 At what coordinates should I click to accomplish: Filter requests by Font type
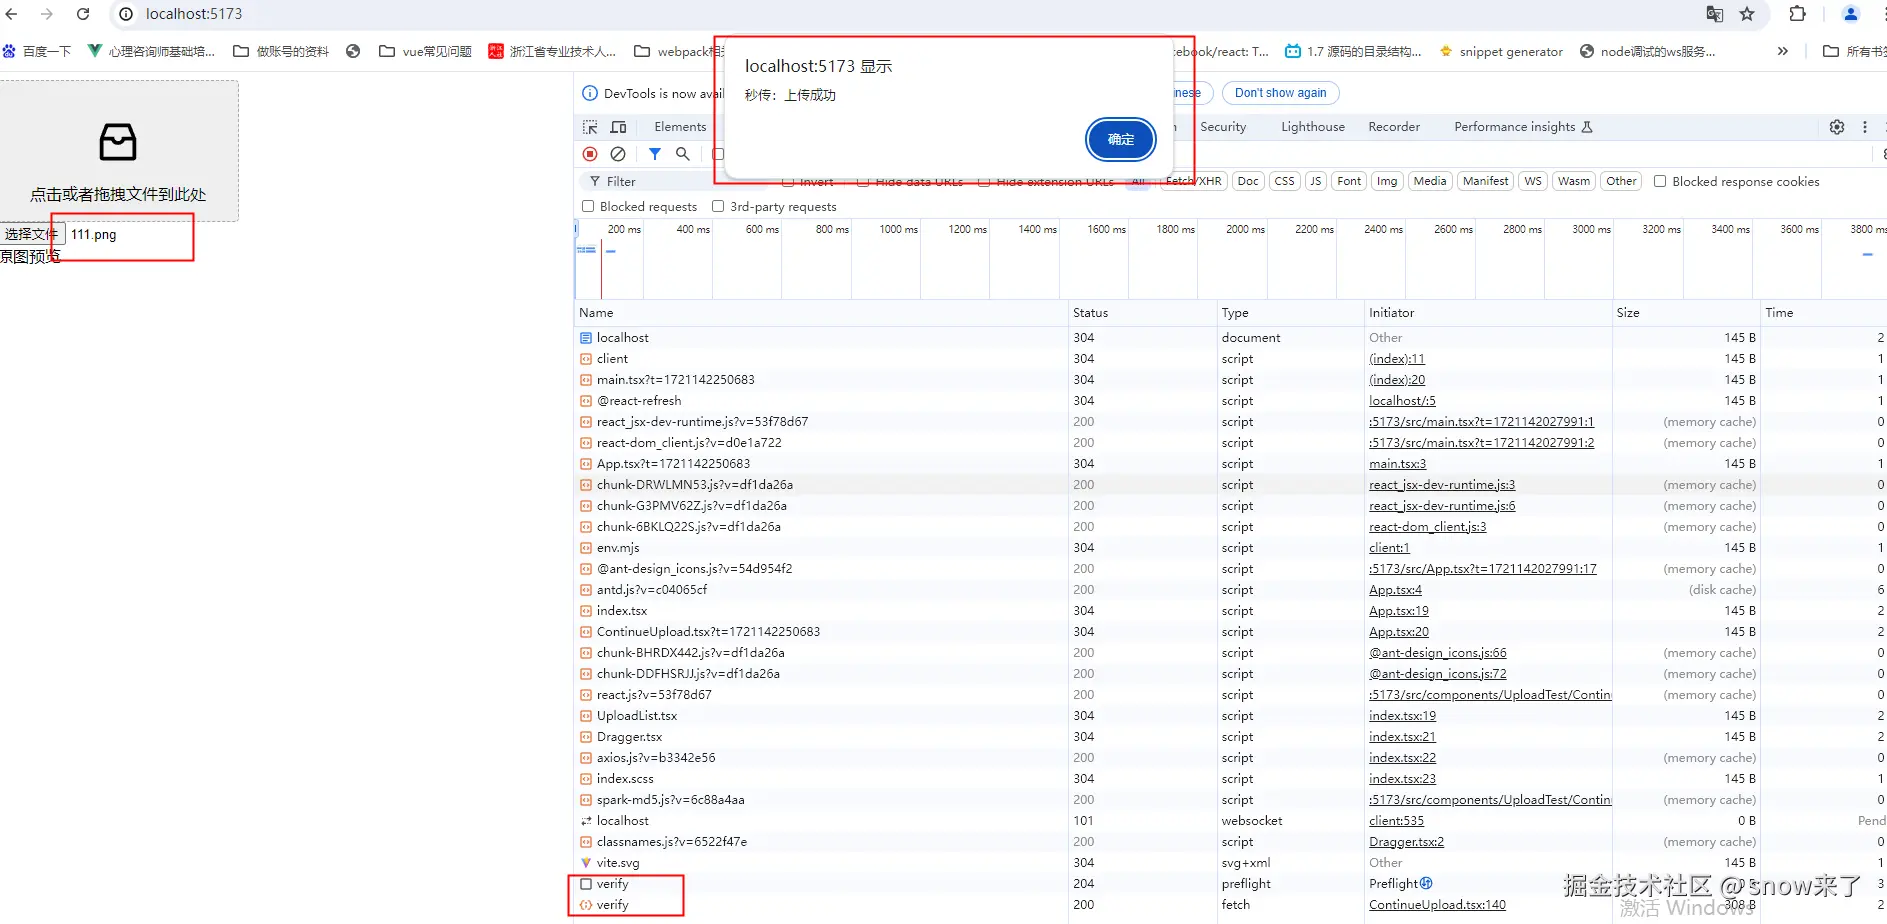(1349, 181)
